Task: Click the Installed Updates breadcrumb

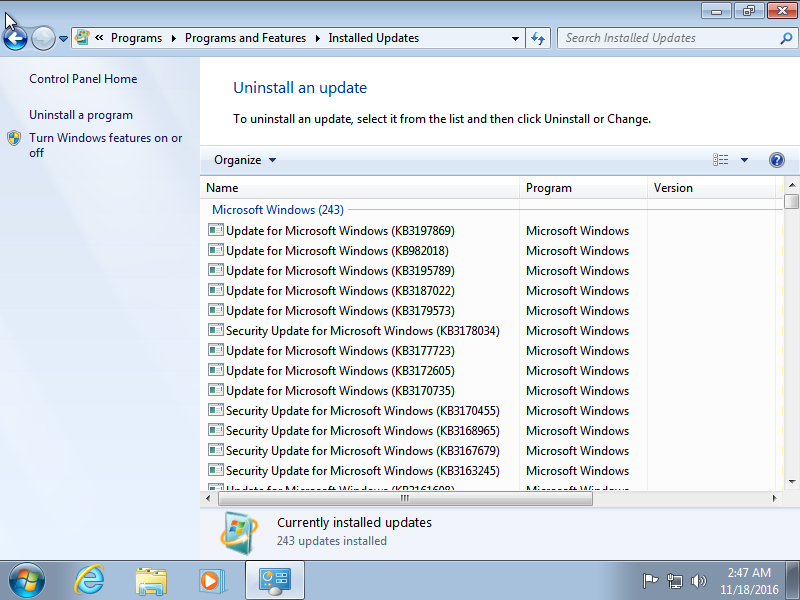Action: pos(373,38)
